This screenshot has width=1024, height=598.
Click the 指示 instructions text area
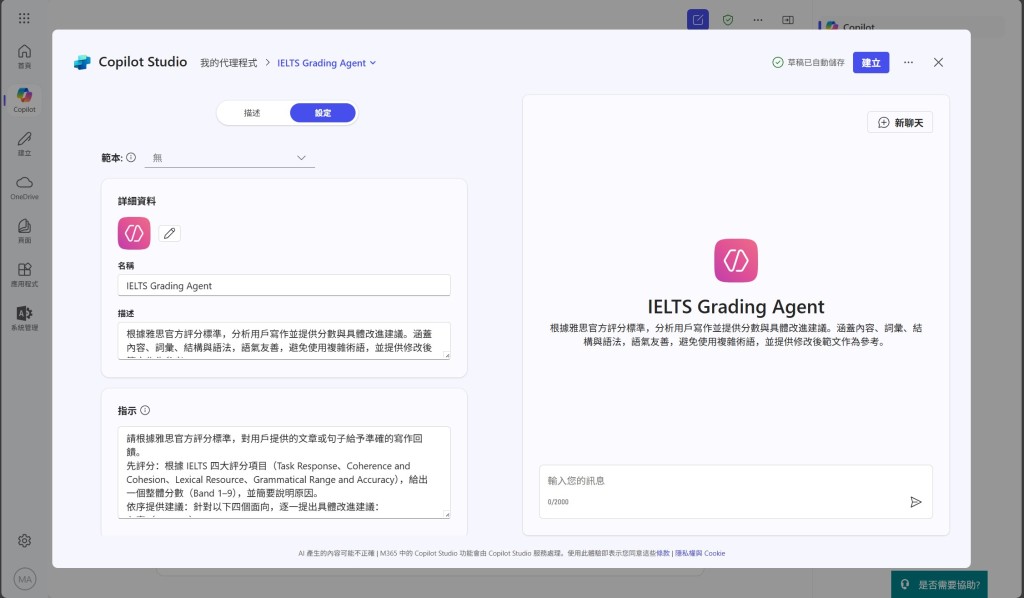284,472
